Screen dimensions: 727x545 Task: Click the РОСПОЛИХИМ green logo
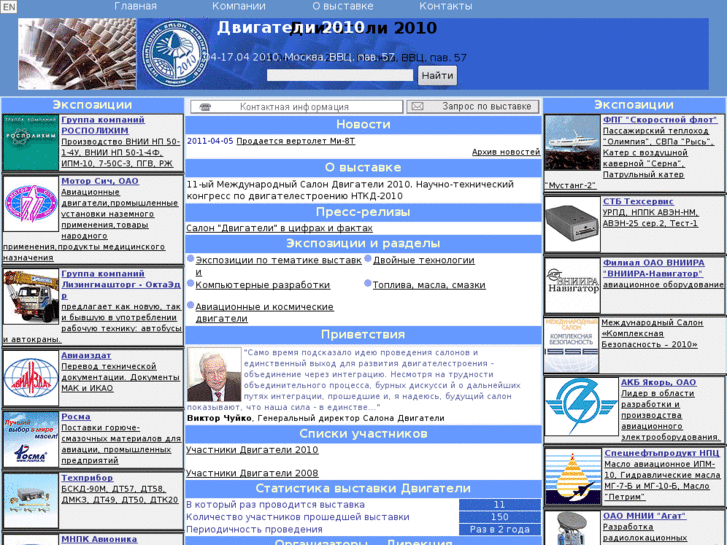pos(31,143)
